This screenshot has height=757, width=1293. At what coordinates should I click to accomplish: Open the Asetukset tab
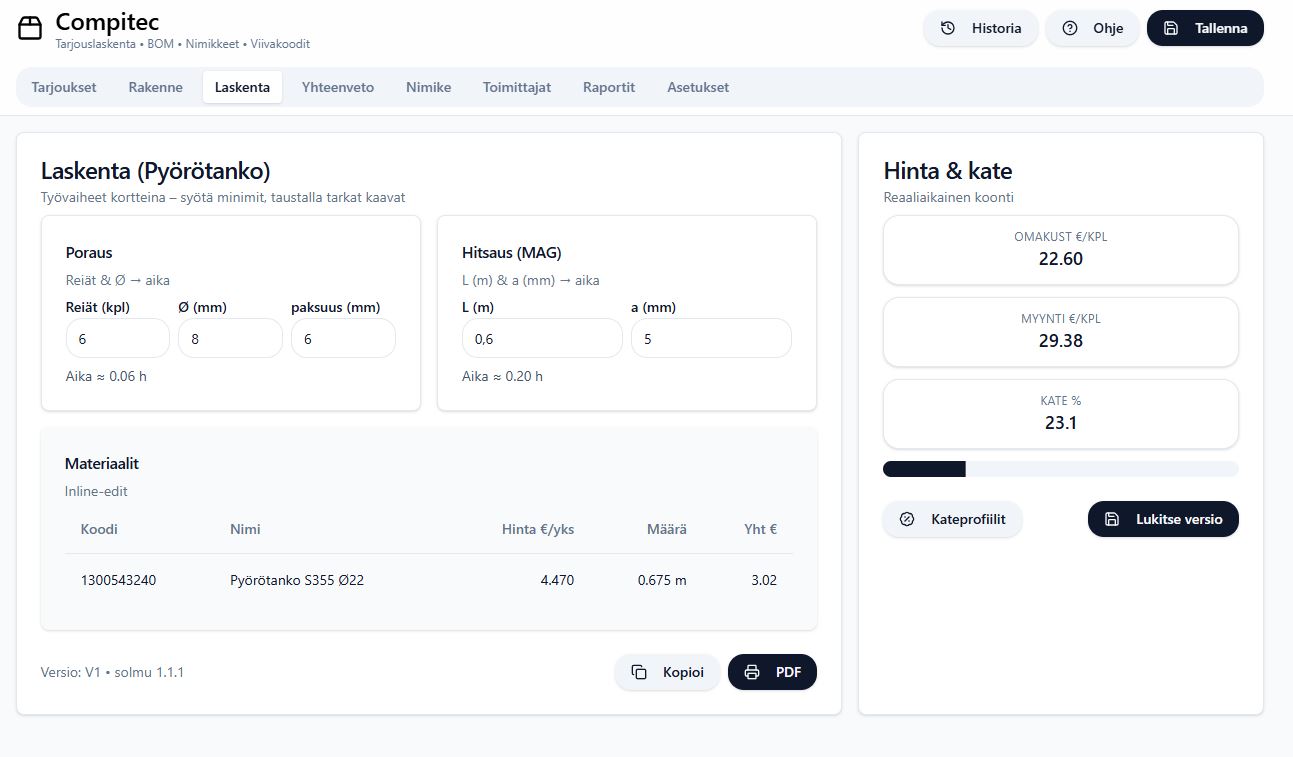coord(698,87)
